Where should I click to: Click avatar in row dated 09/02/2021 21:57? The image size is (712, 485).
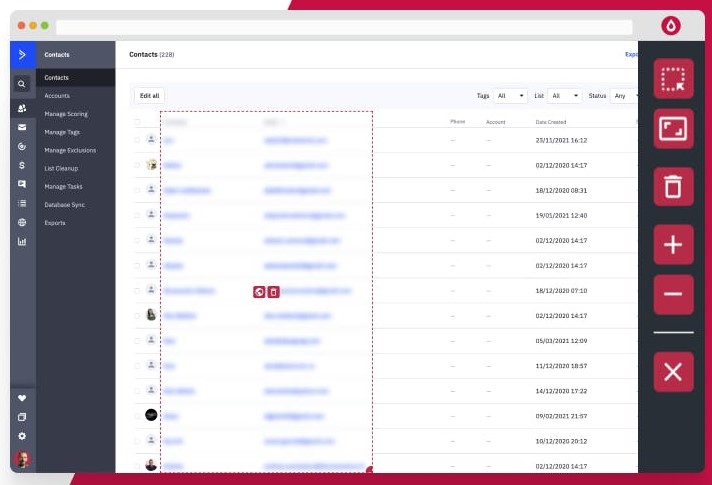pos(151,415)
